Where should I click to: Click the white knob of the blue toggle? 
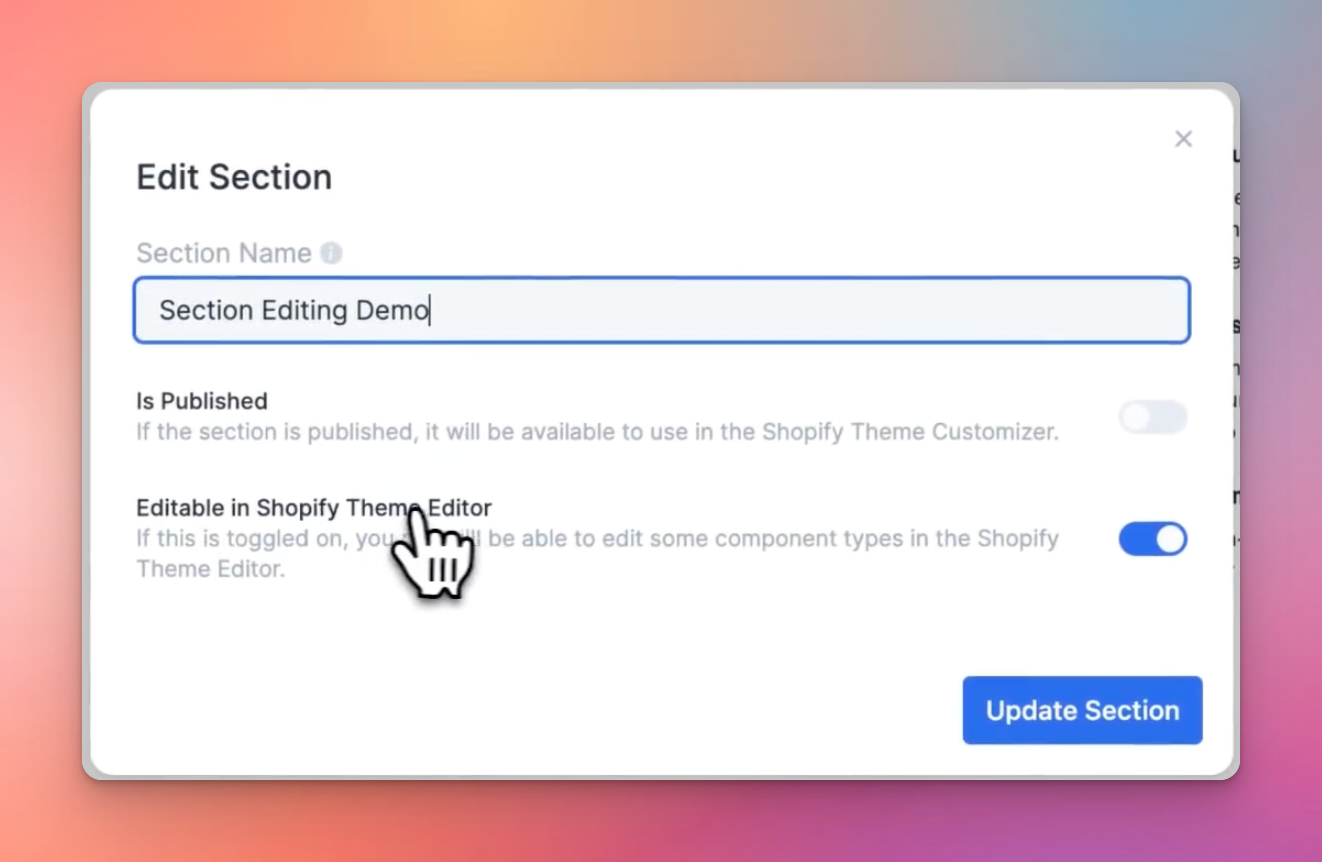click(1170, 539)
